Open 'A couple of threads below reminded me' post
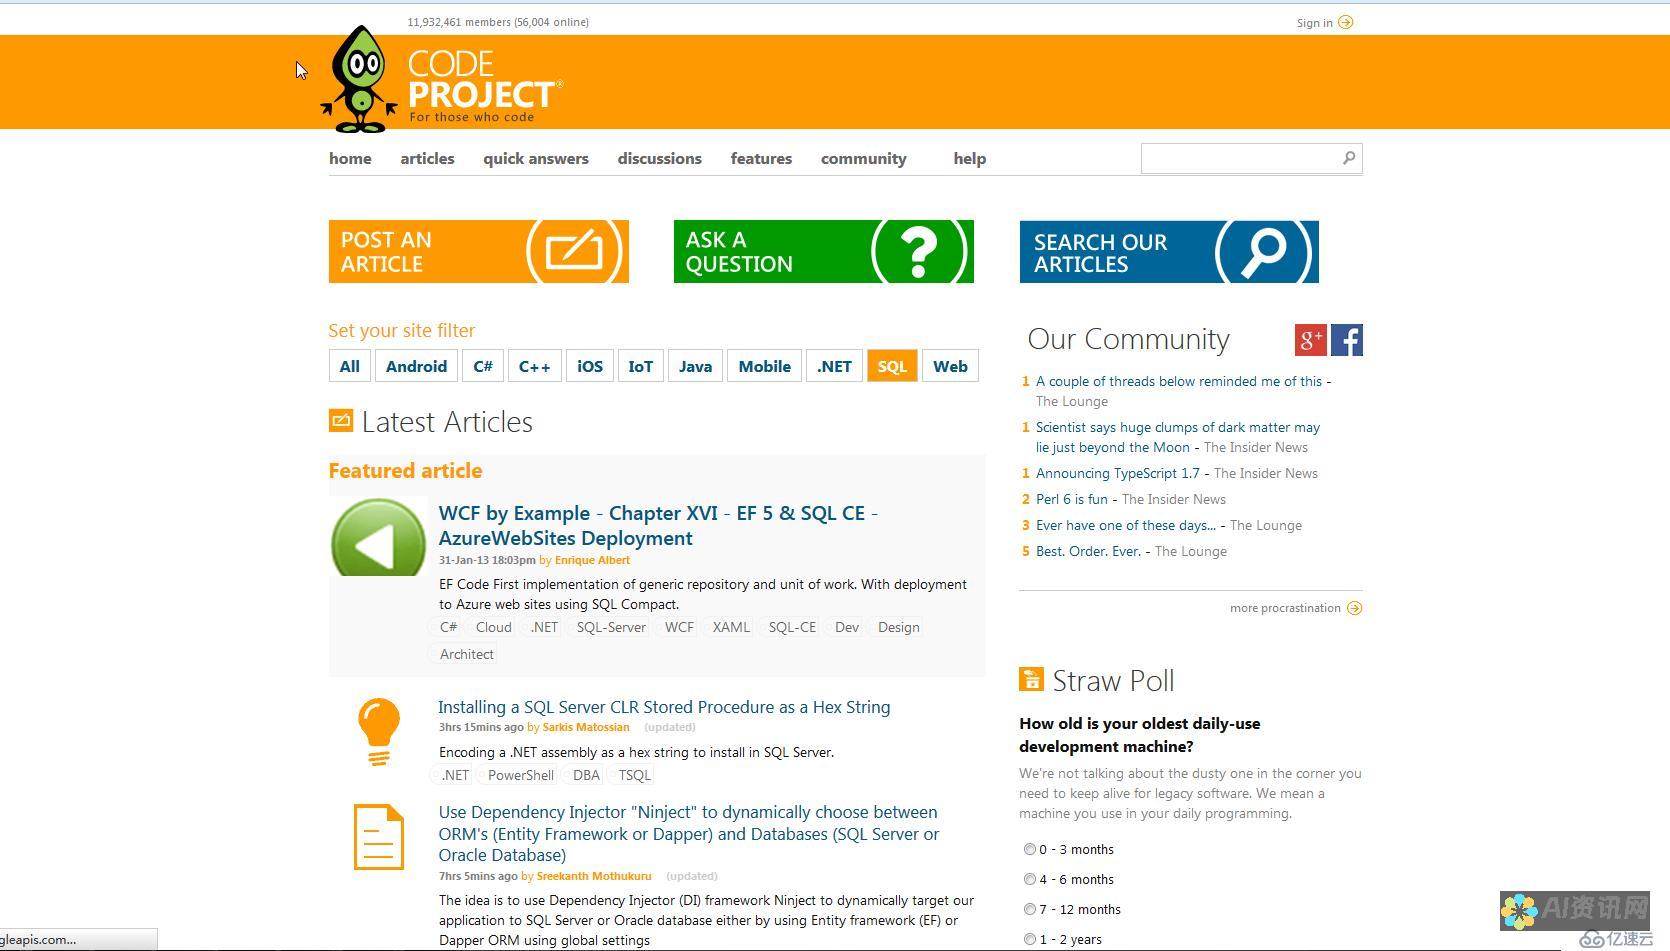Image resolution: width=1670 pixels, height=951 pixels. (x=1179, y=381)
